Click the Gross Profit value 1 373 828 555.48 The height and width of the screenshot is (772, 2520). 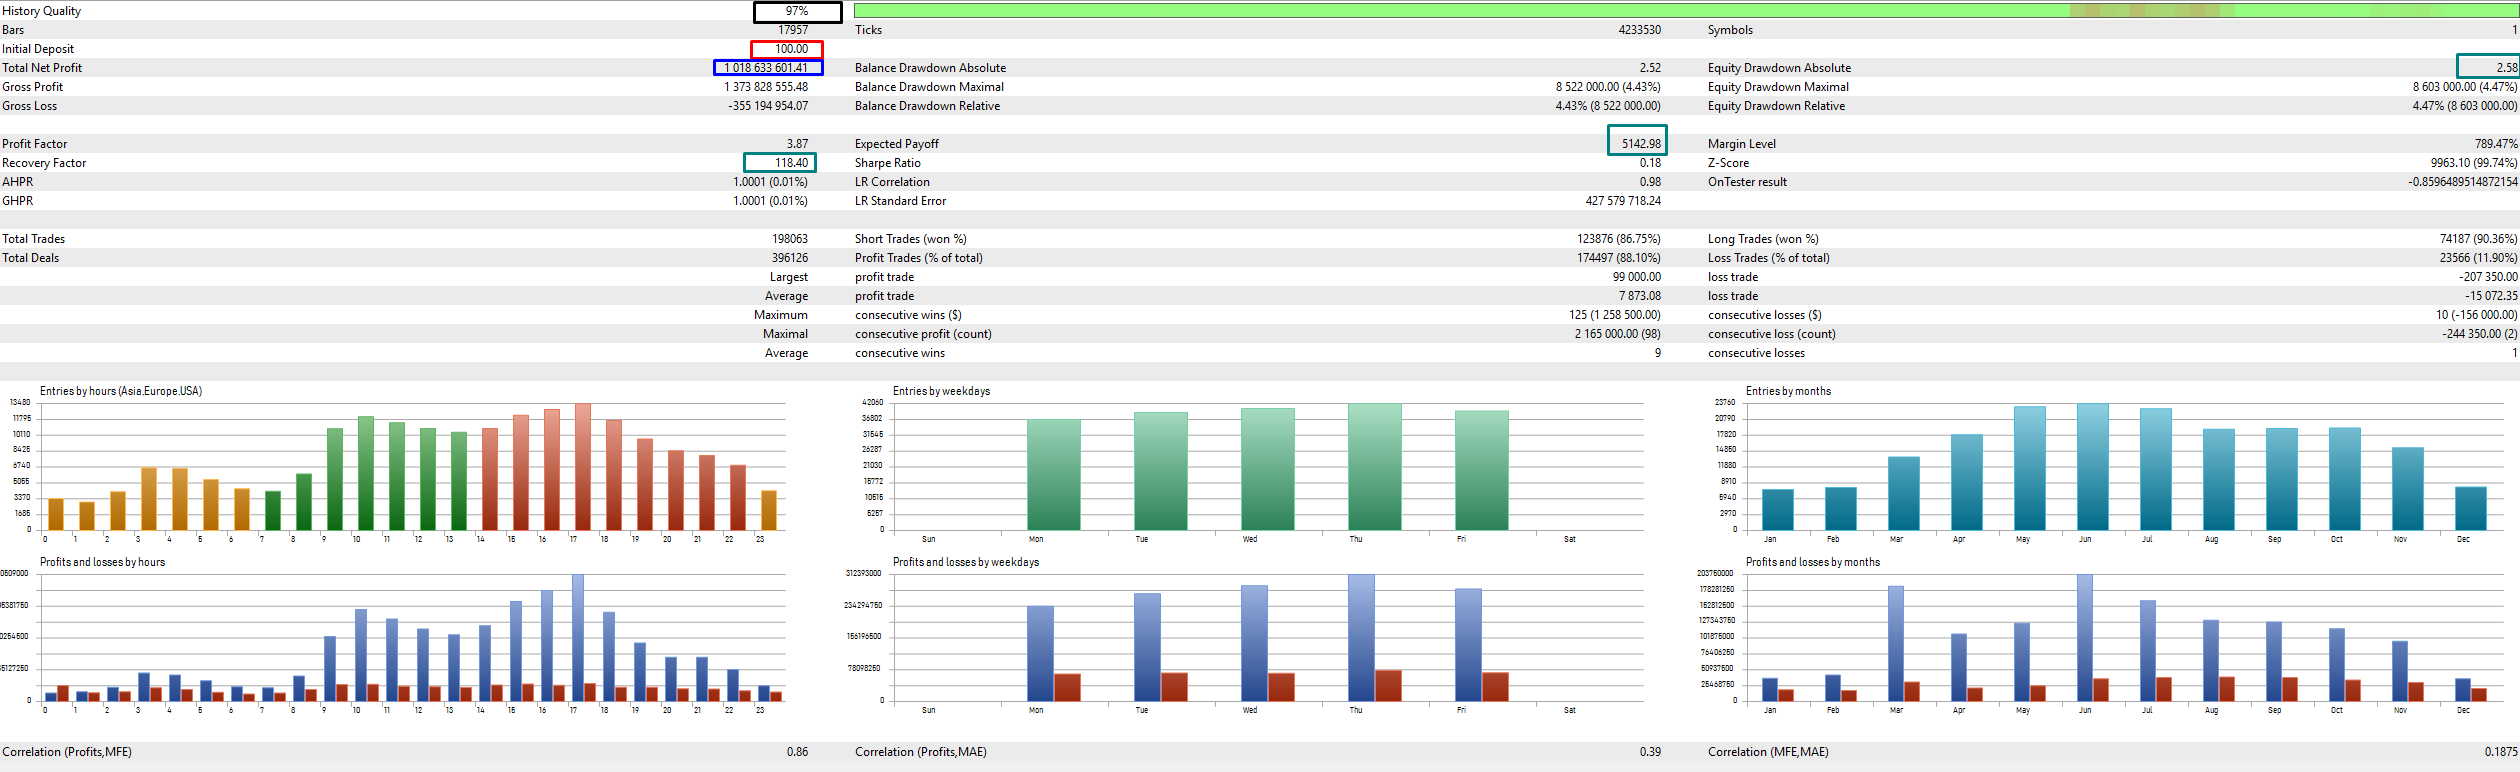click(766, 87)
